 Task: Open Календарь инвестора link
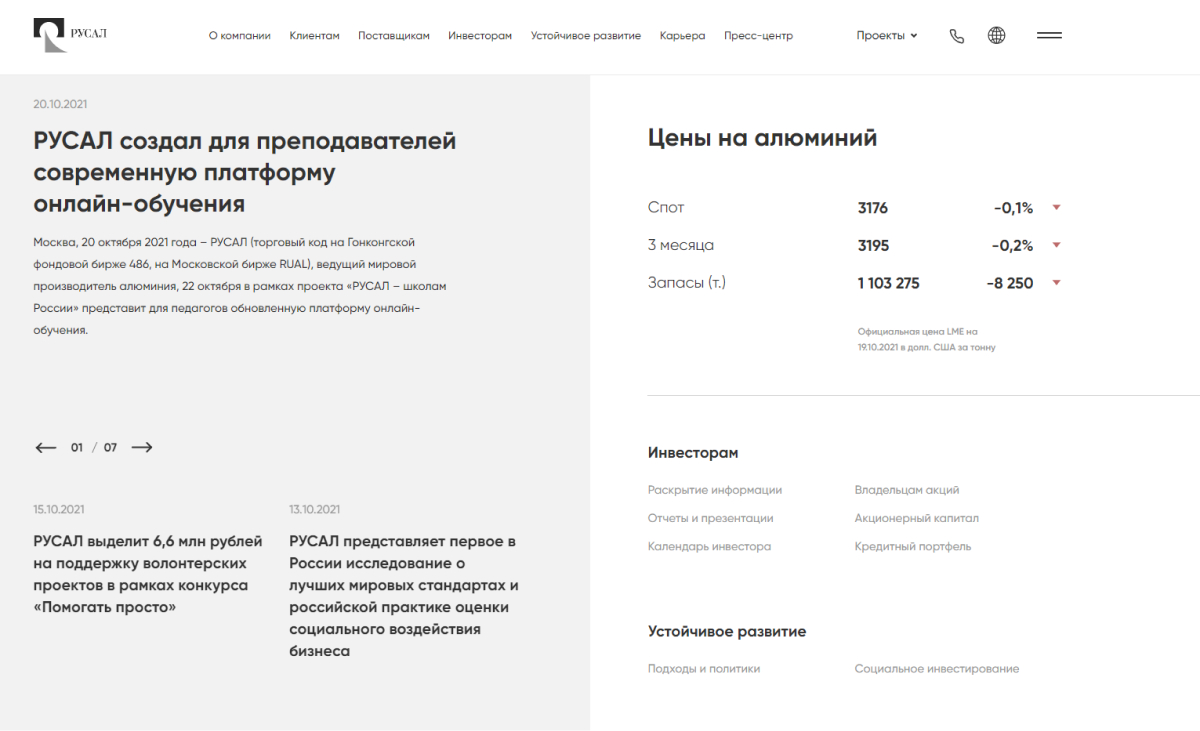710,546
